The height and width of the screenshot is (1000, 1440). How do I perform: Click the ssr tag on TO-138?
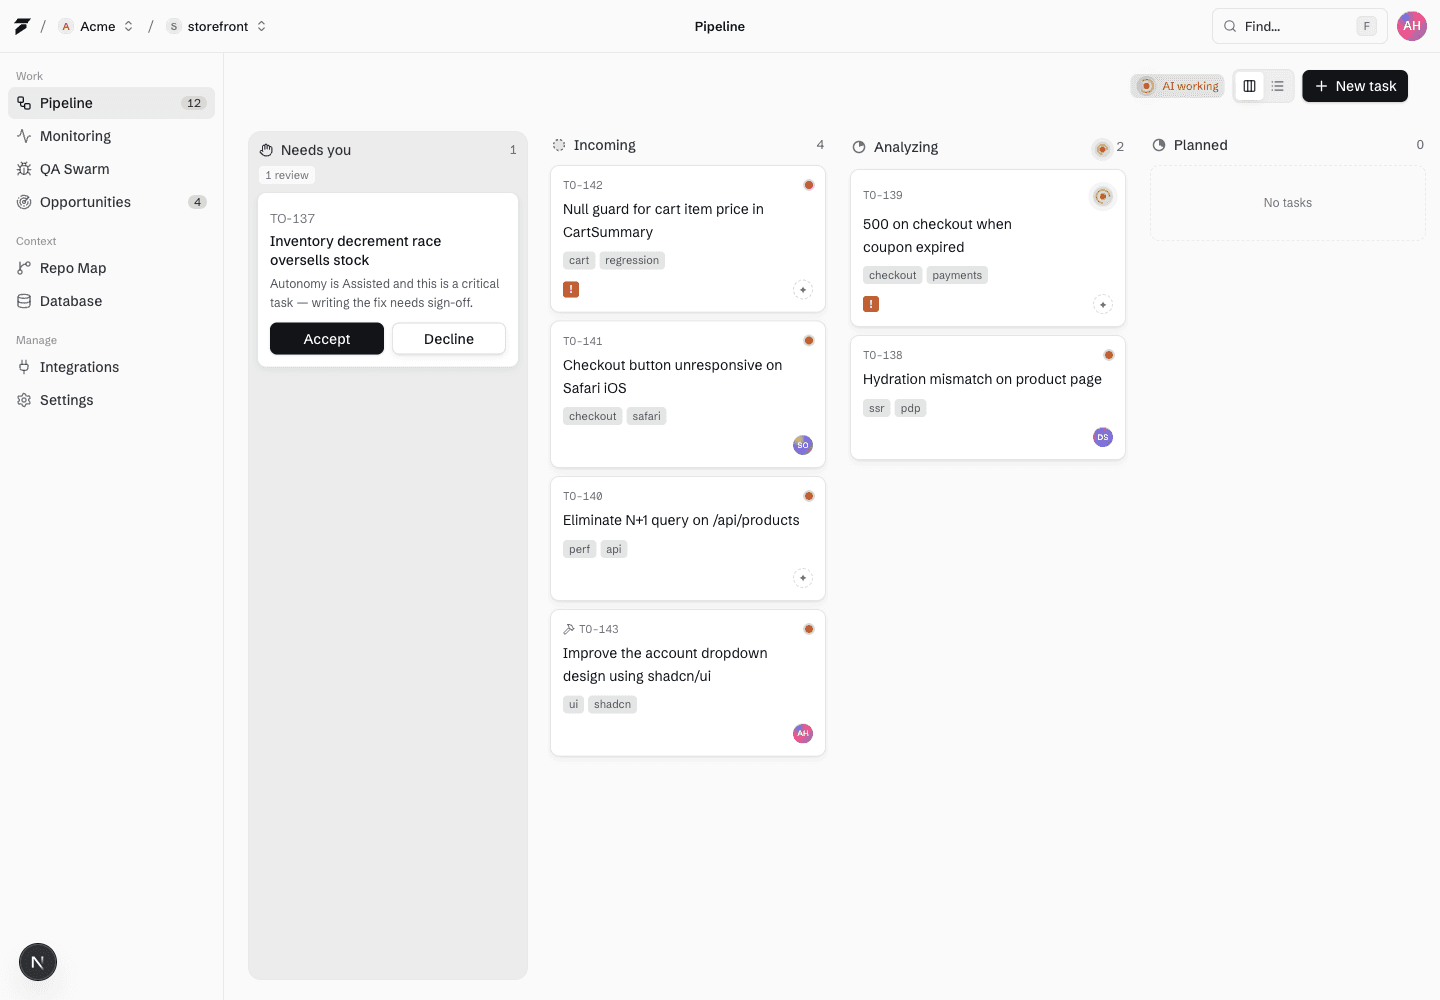[877, 408]
